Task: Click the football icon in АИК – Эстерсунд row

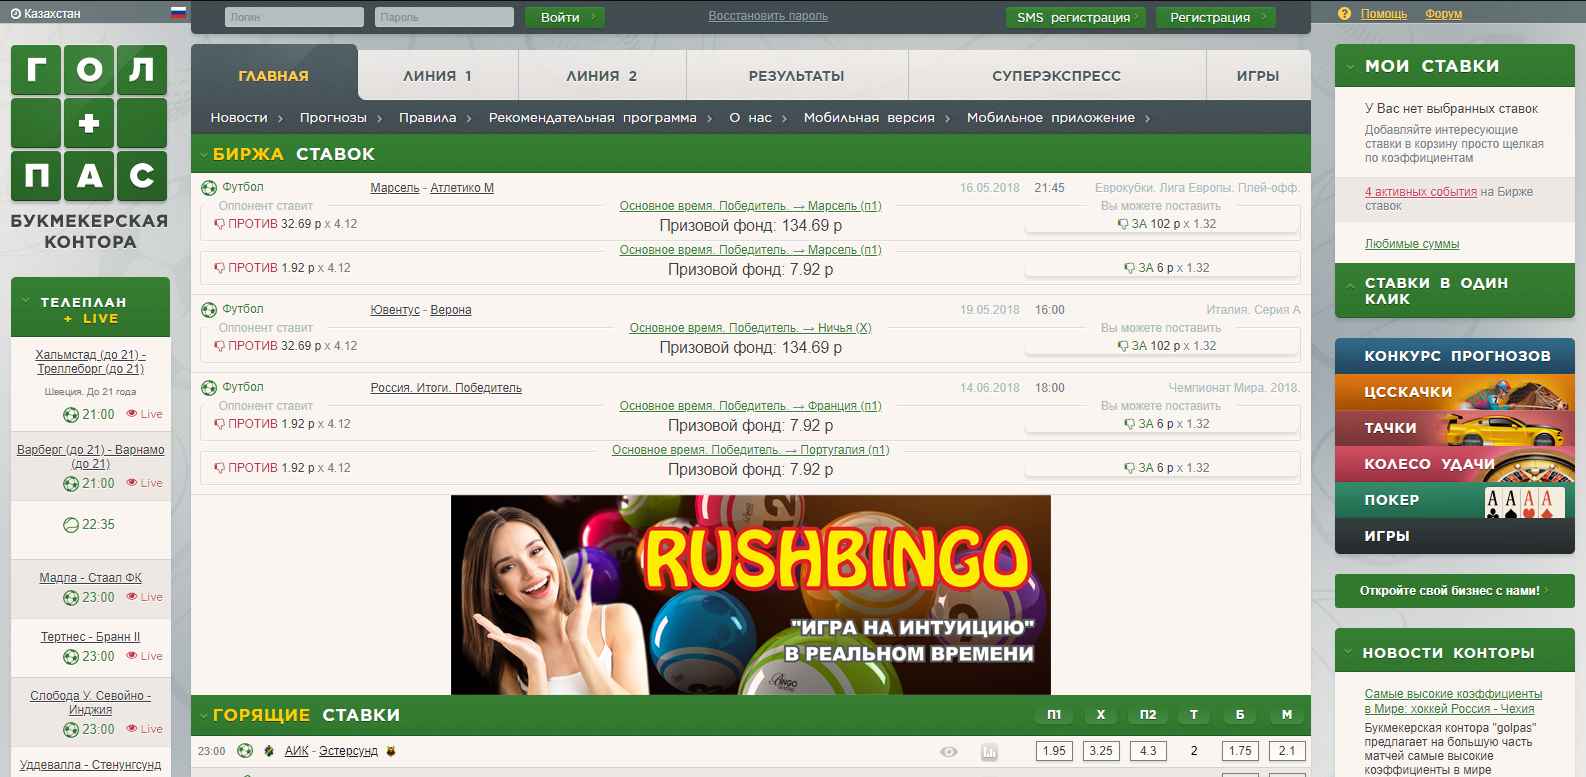Action: pyautogui.click(x=245, y=751)
